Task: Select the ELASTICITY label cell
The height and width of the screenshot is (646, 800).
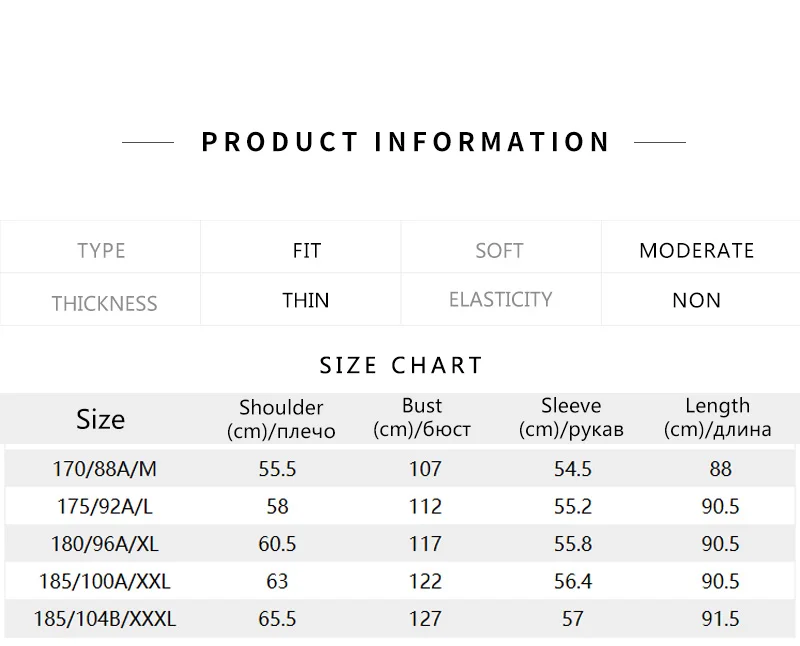Action: coord(500,299)
